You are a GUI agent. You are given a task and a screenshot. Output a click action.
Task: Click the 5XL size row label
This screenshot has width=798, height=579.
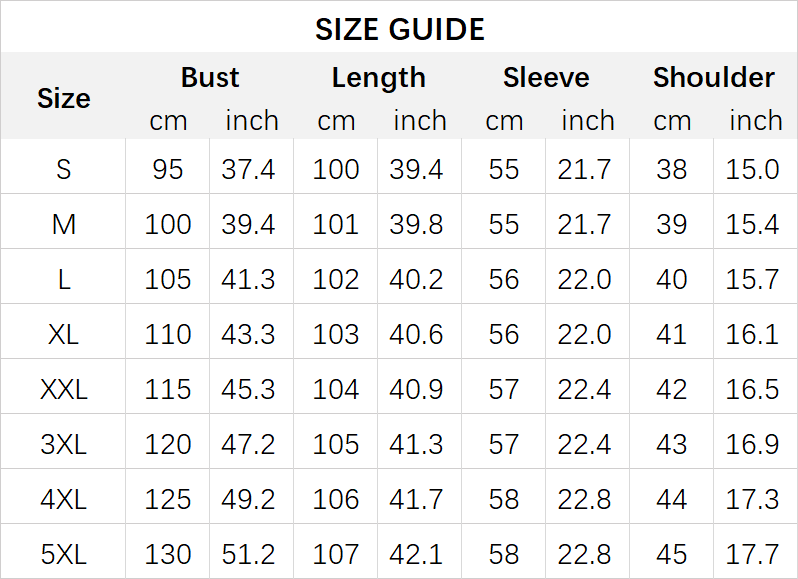coord(63,554)
